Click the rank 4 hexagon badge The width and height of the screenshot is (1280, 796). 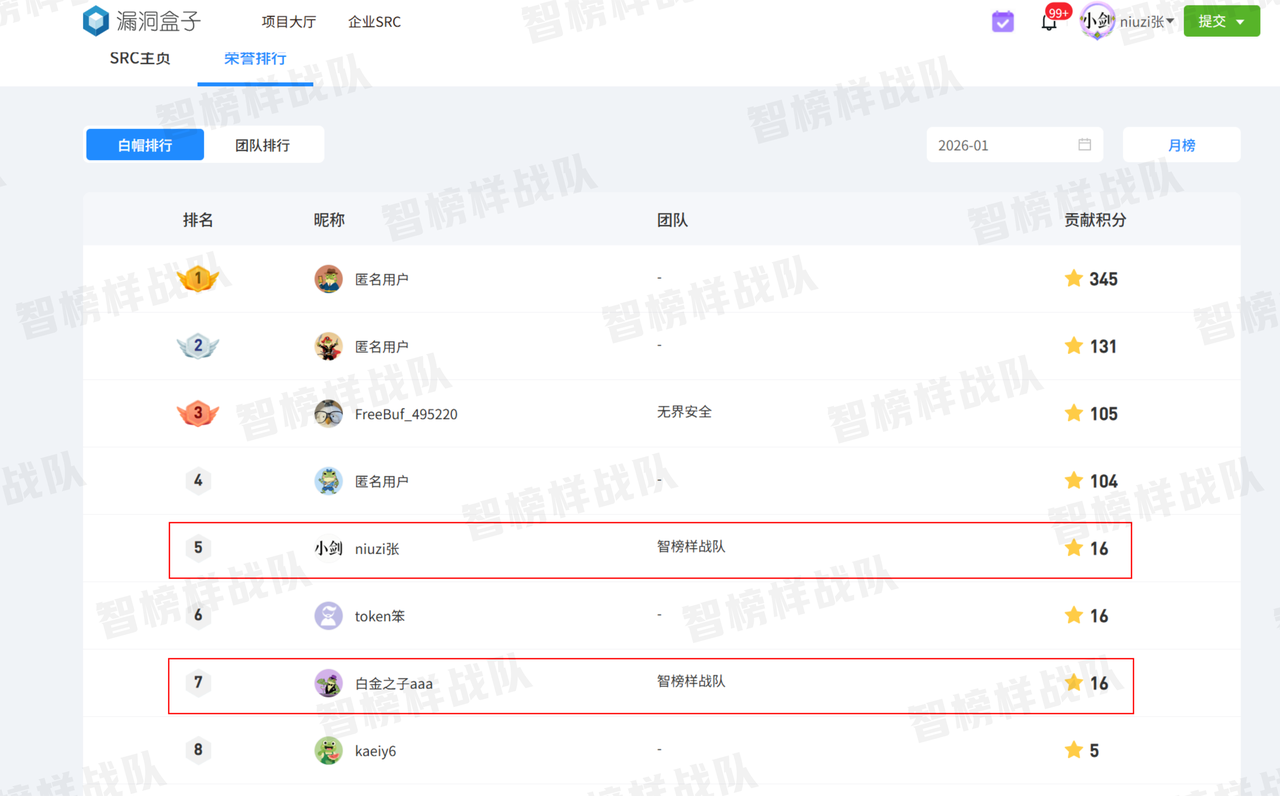(198, 481)
